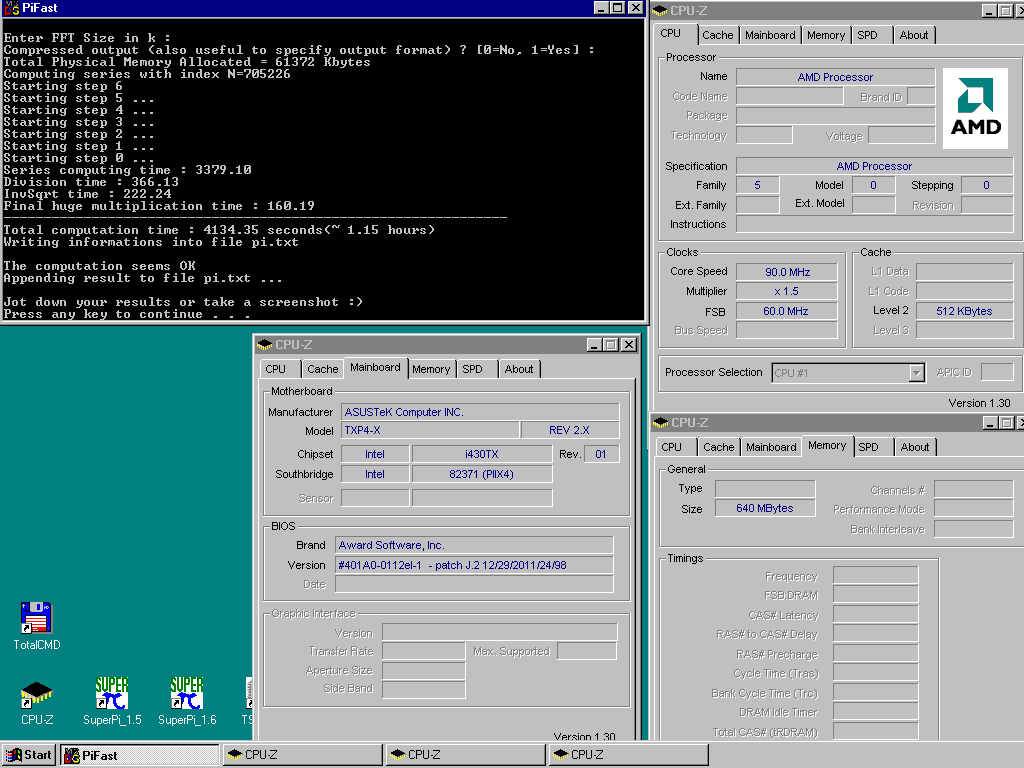Click the Model field TXP4-X

tap(430, 430)
